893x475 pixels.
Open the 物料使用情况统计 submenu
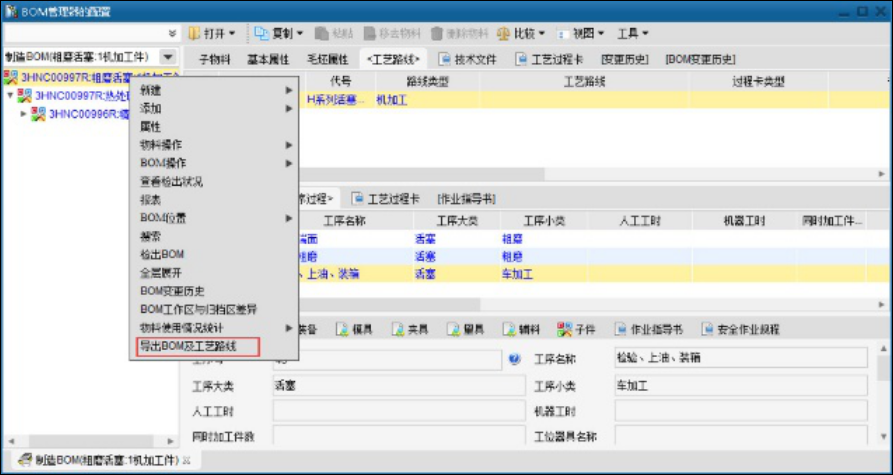coord(214,327)
